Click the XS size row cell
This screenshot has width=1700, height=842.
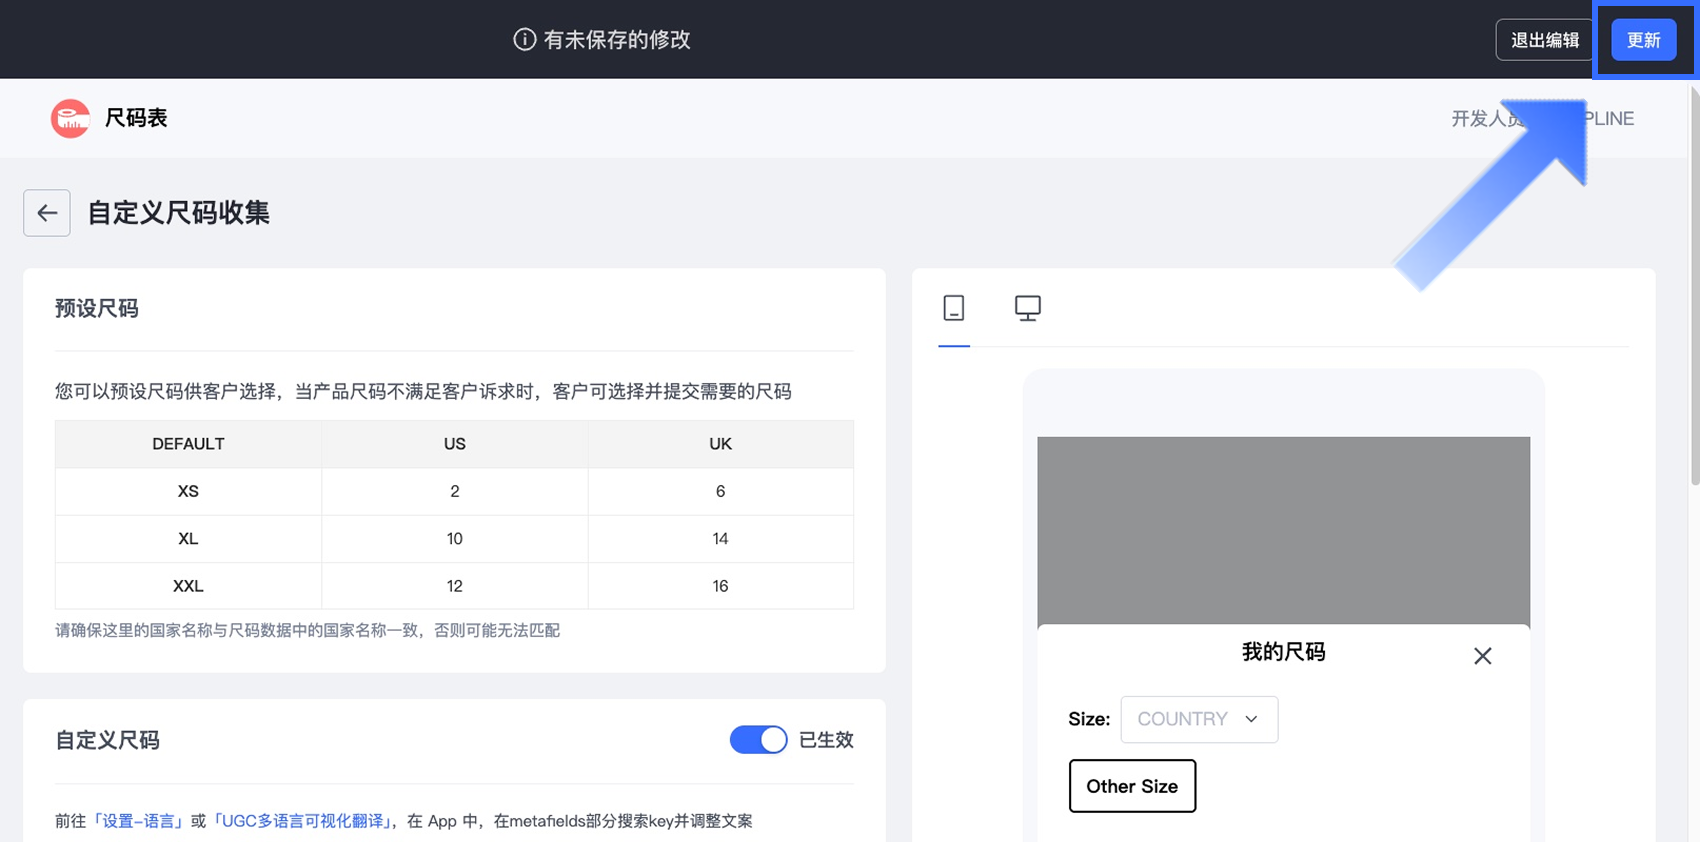(188, 491)
